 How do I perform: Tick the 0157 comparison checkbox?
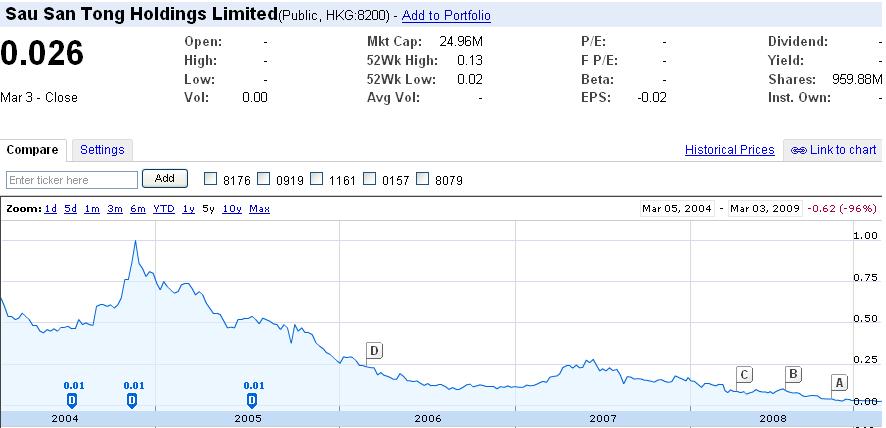370,179
